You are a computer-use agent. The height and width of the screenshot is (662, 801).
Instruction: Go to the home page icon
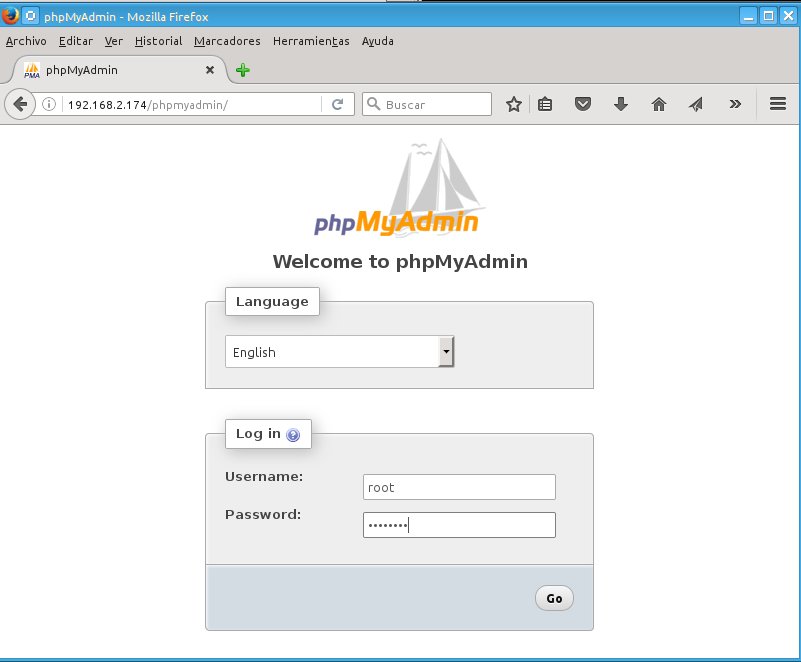coord(659,104)
